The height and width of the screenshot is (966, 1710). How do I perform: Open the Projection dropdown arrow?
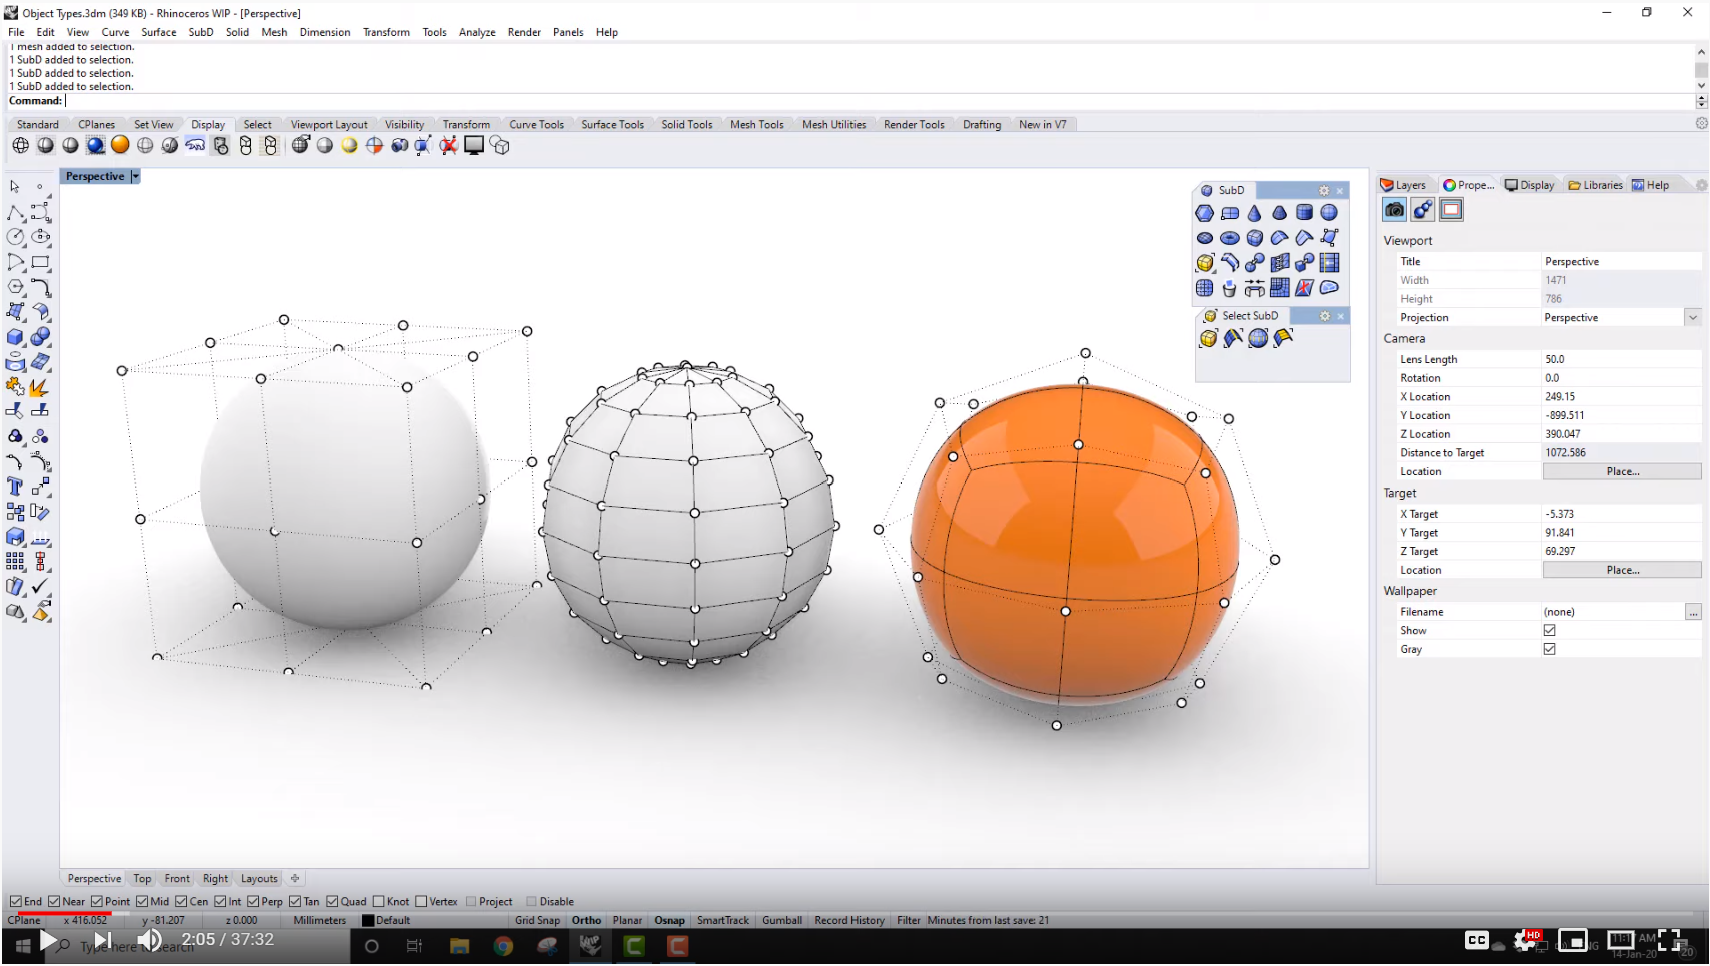[1693, 317]
